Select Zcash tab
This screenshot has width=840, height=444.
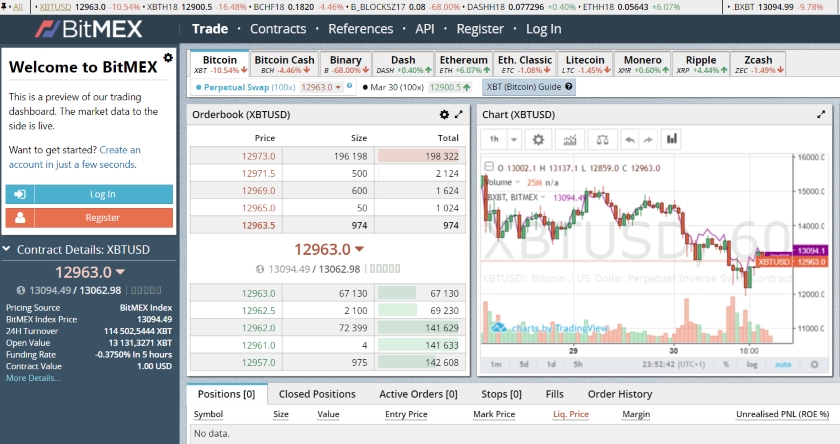point(758,64)
